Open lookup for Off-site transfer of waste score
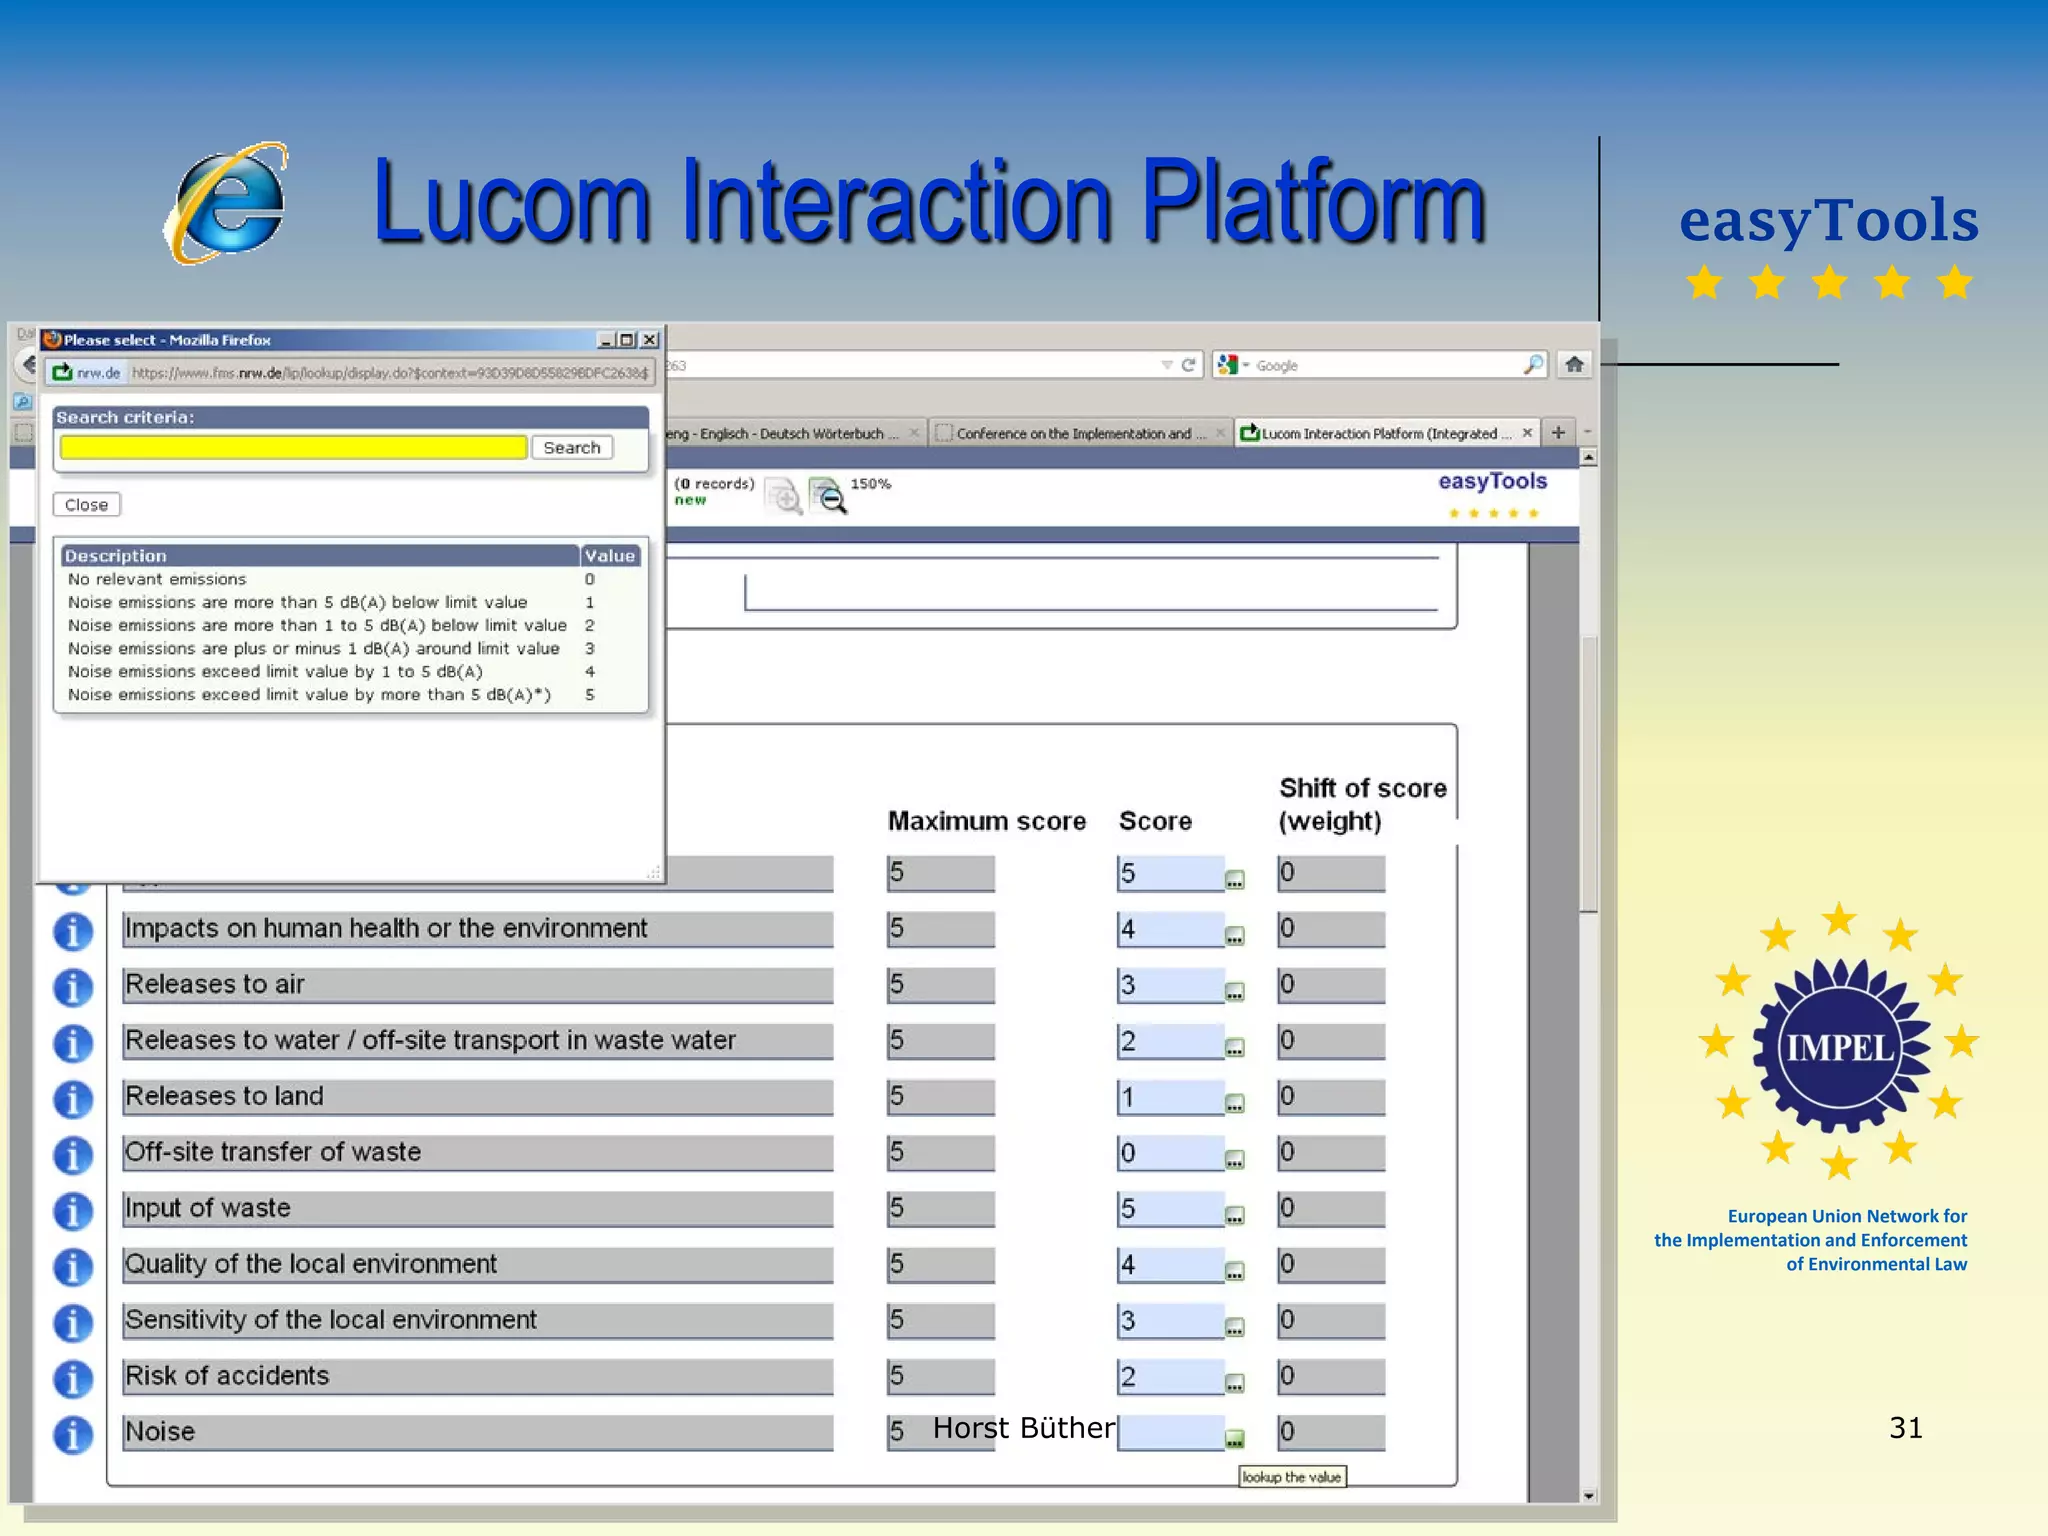The height and width of the screenshot is (1536, 2048). point(1235,1160)
